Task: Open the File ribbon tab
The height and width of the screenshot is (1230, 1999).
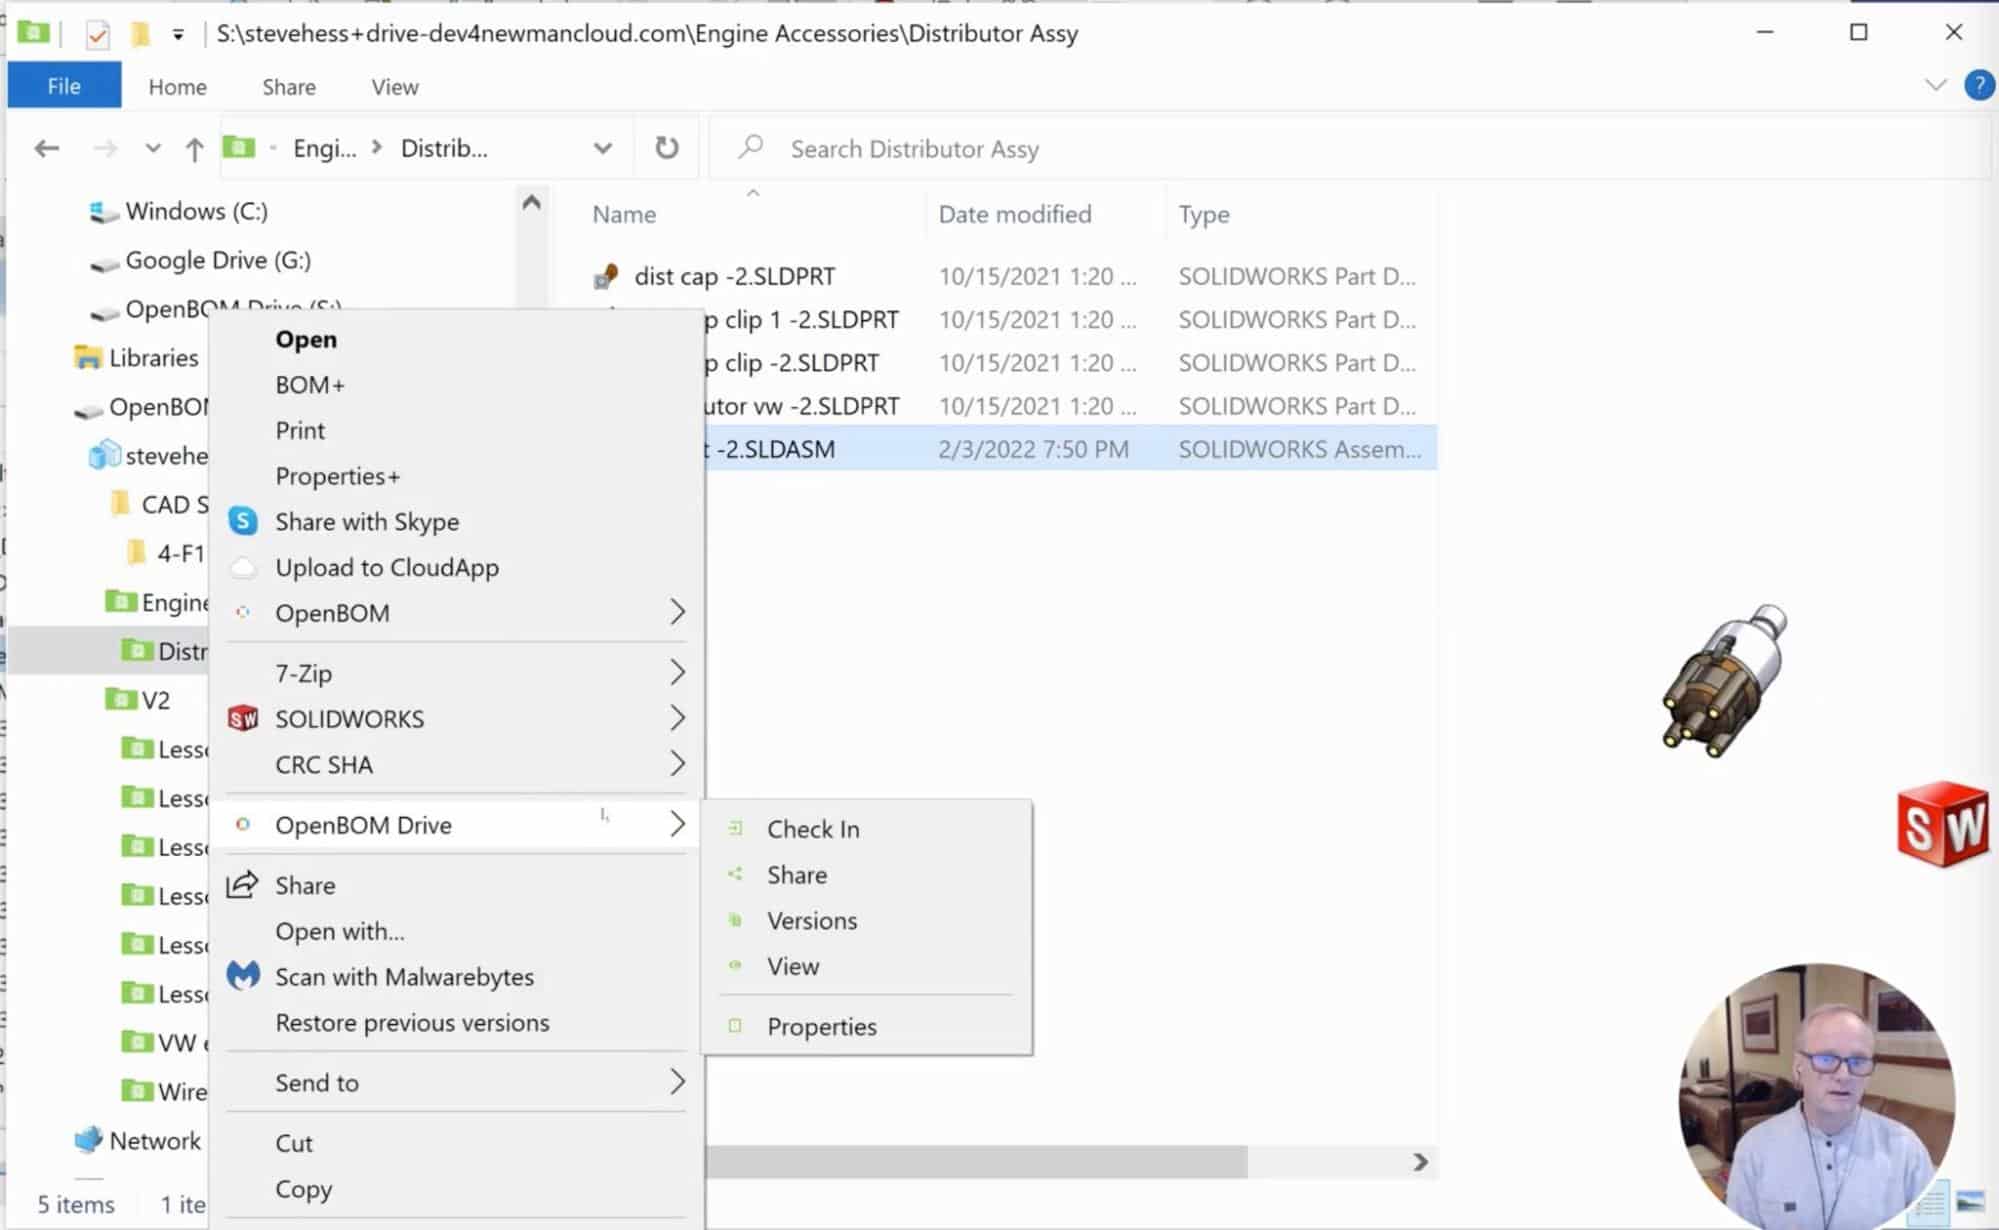Action: click(x=64, y=86)
